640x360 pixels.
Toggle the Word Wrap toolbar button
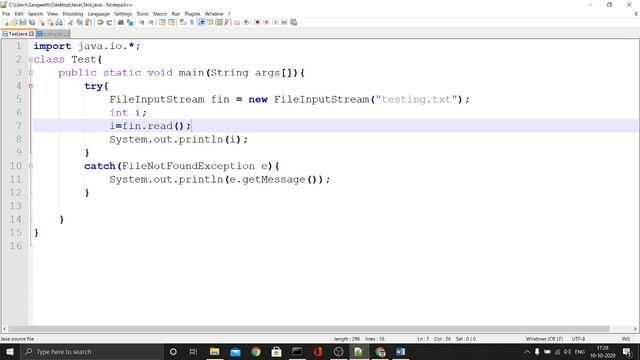(x=182, y=22)
